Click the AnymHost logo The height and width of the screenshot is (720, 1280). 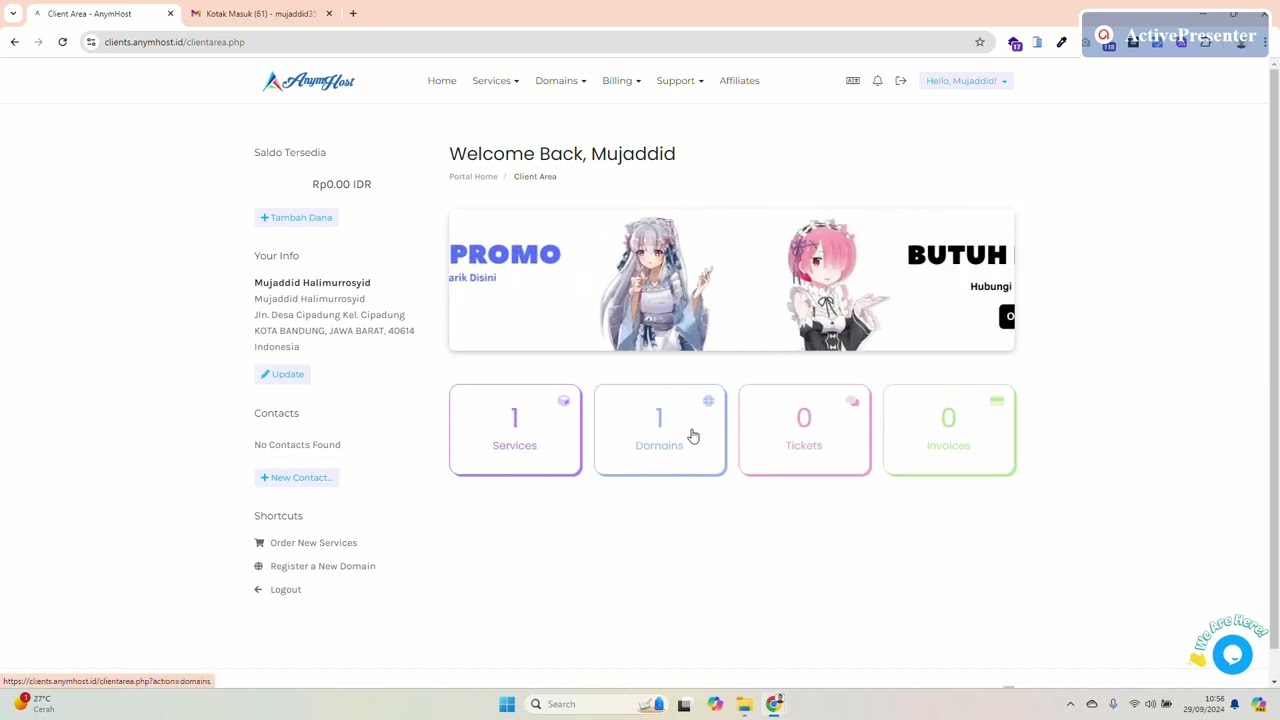point(308,81)
